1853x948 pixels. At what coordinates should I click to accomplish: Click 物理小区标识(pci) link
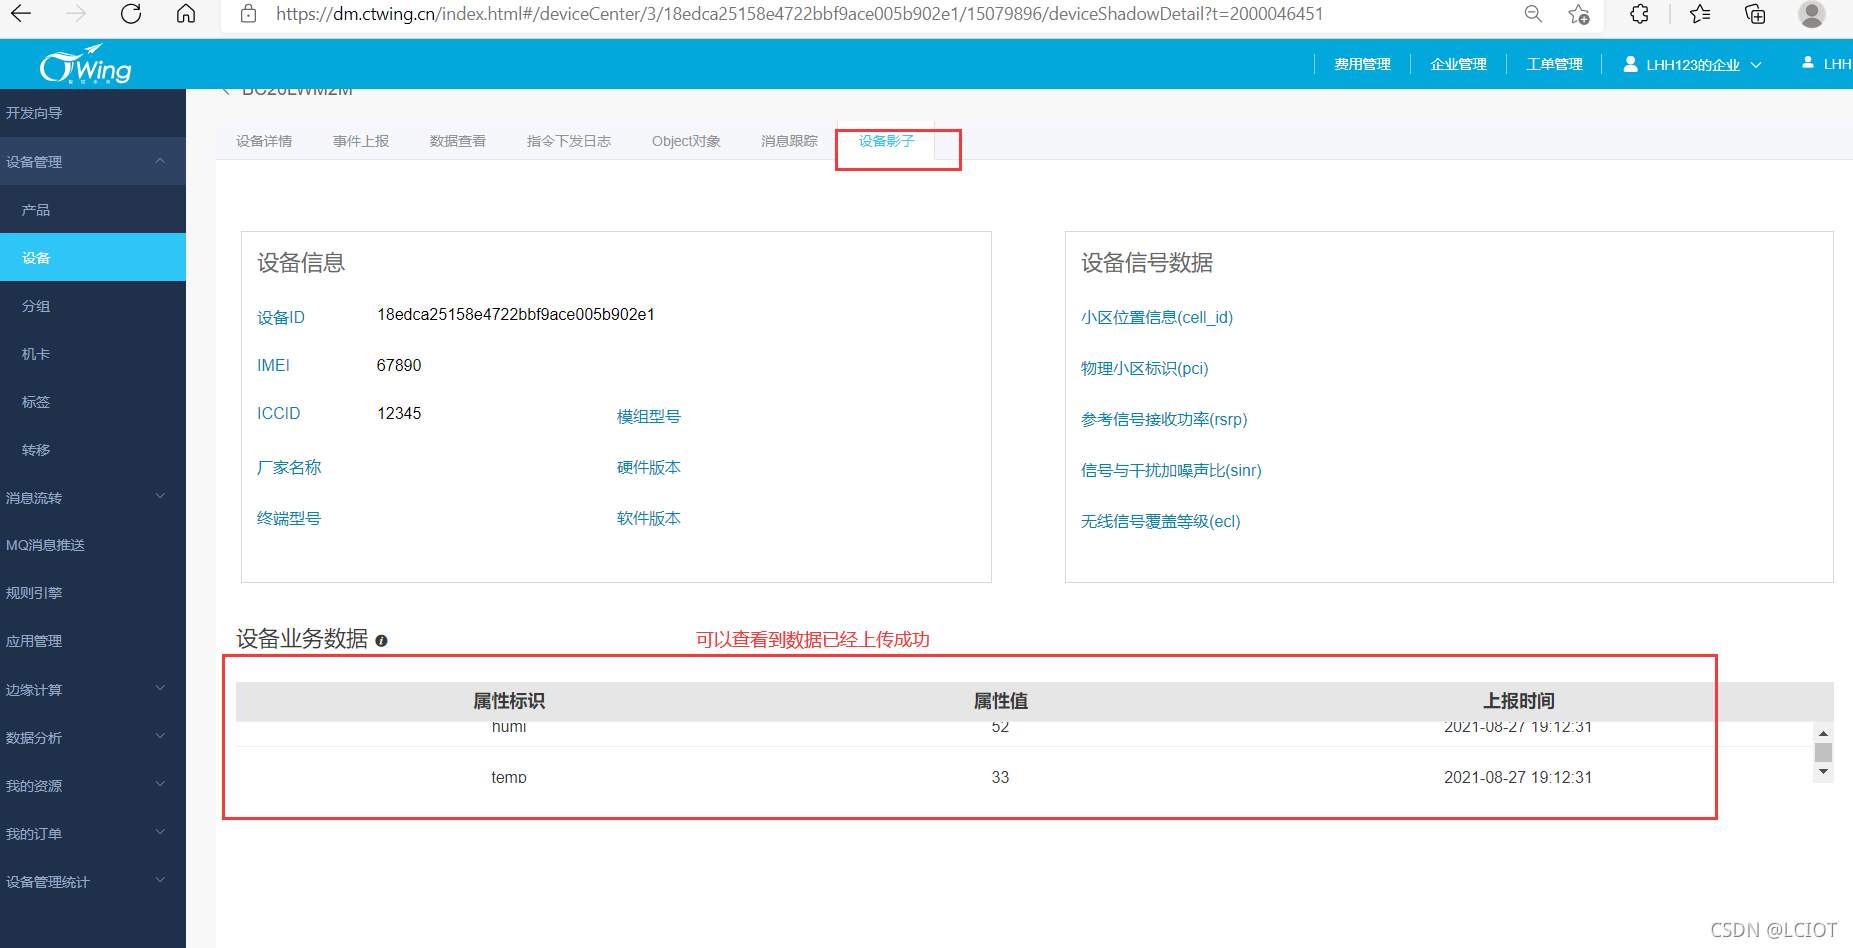click(x=1145, y=368)
